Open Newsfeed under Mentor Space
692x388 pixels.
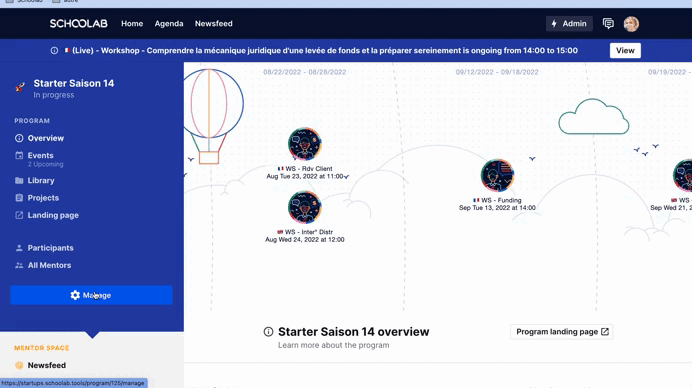click(47, 365)
